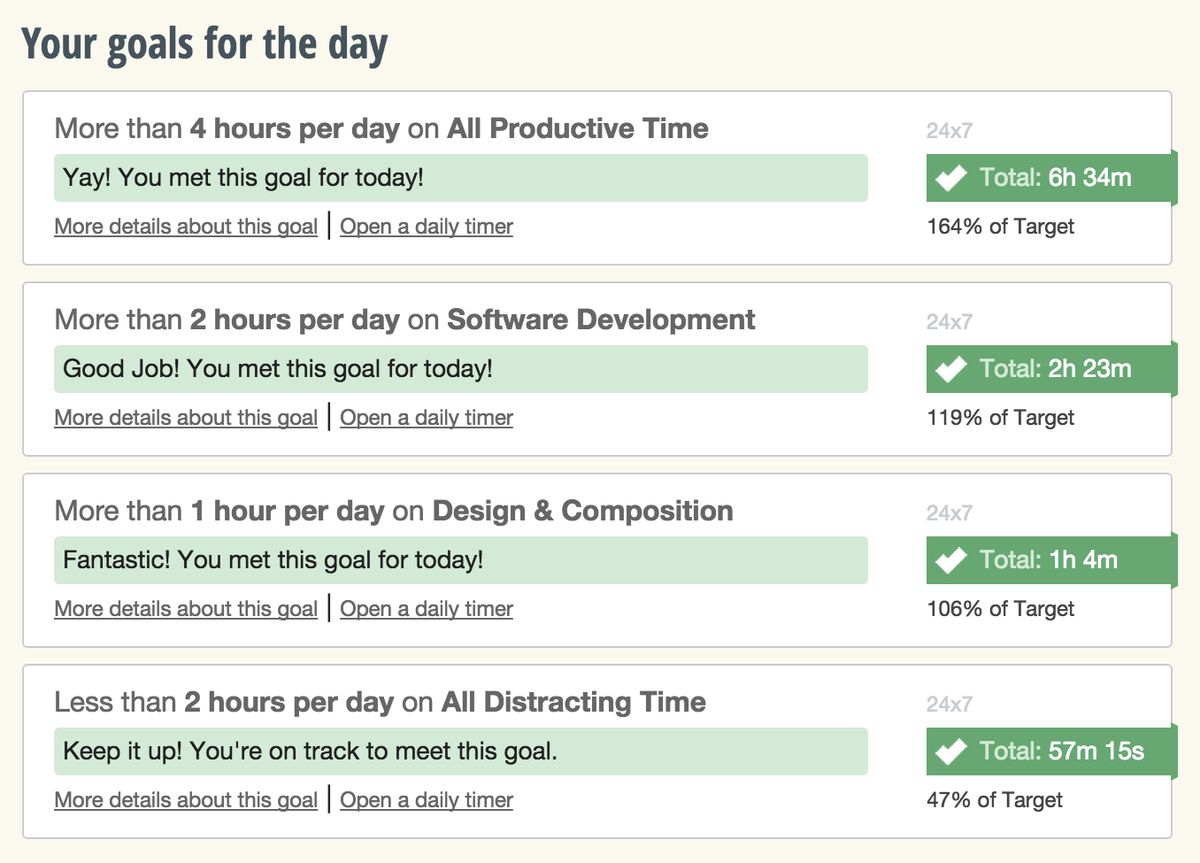Image resolution: width=1200 pixels, height=863 pixels.
Task: Click checkmark icon on All Productive Time total
Action: (951, 178)
